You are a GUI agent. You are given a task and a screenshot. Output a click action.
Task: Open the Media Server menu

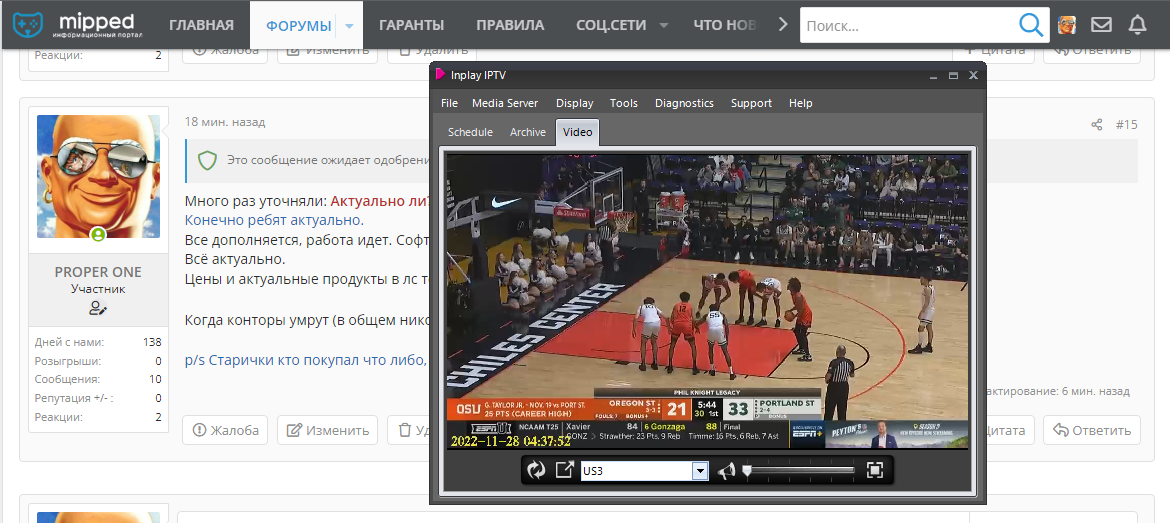tap(505, 103)
